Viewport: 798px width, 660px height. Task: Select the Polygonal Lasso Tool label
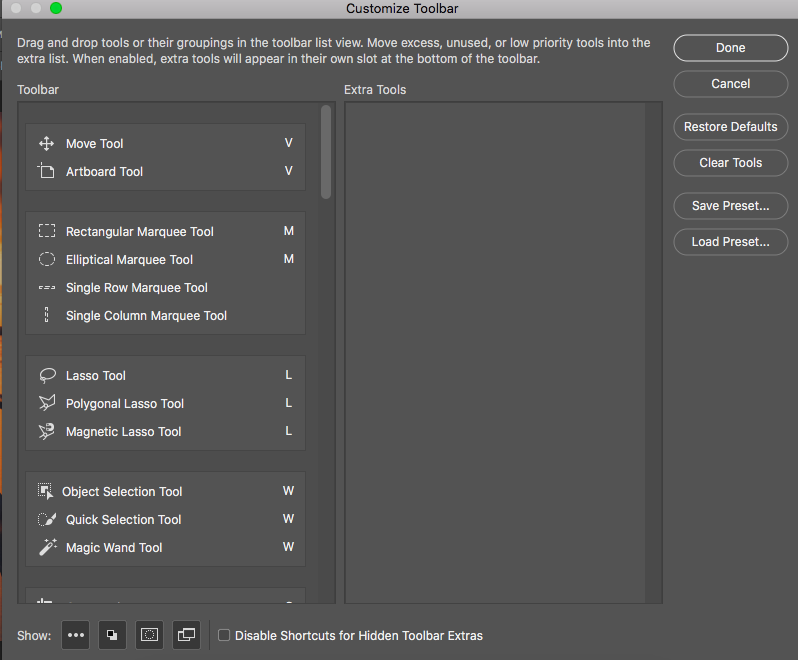(125, 404)
